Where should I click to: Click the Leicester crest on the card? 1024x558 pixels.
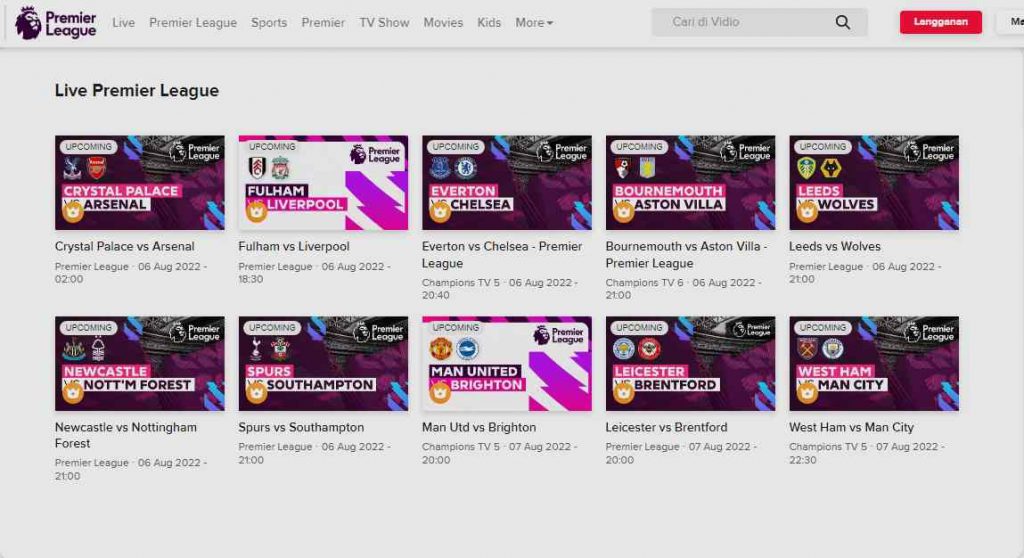pyautogui.click(x=624, y=349)
